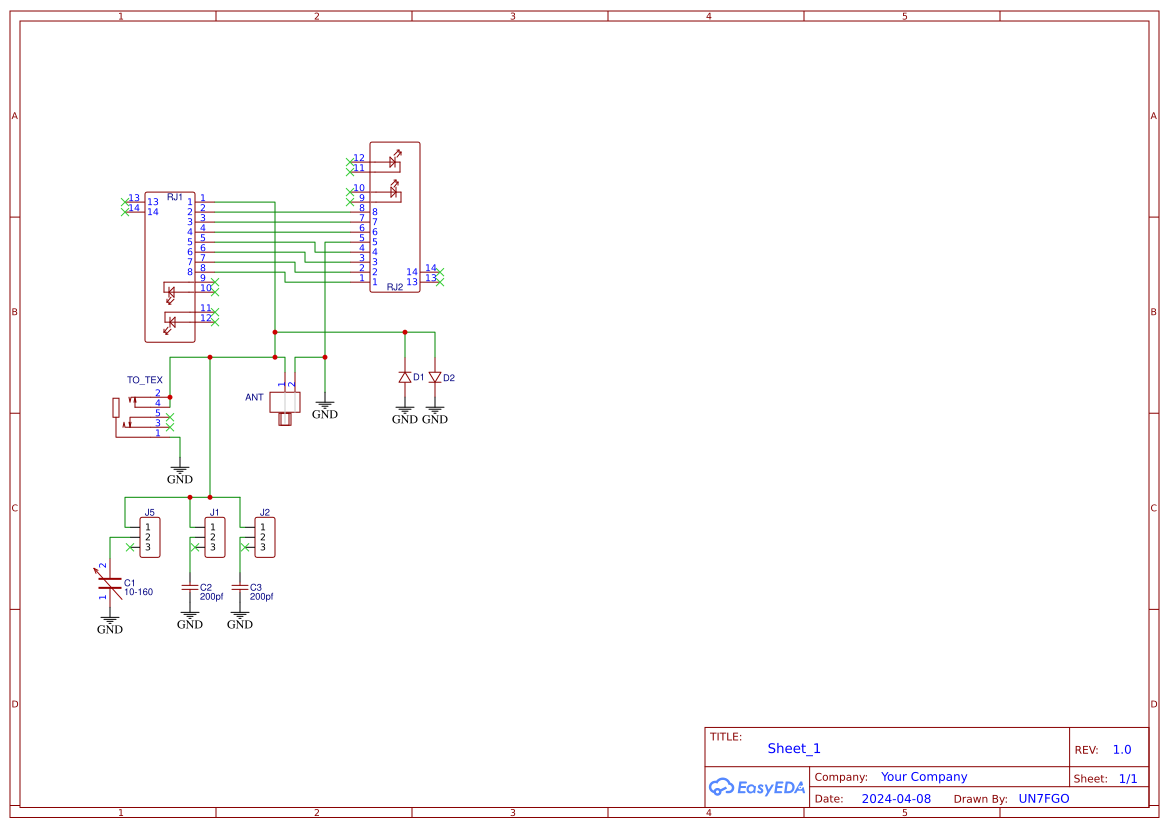Click diode D1 symbol
Viewport: 1169px width, 828px height.
coord(404,378)
